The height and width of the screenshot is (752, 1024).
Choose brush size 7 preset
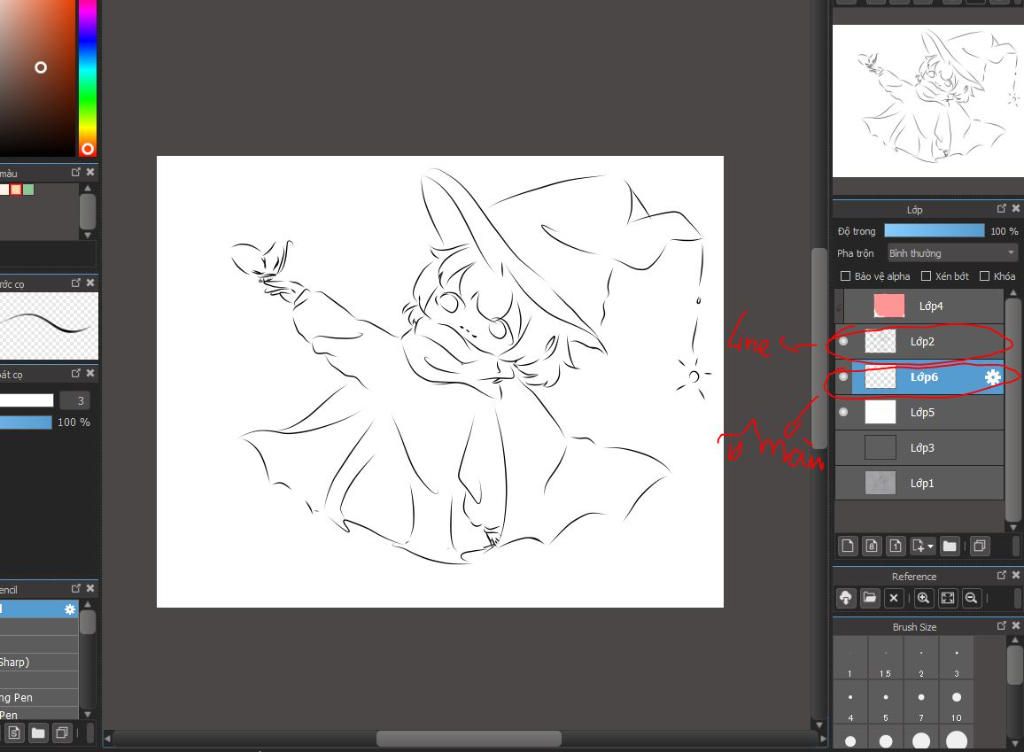(921, 702)
